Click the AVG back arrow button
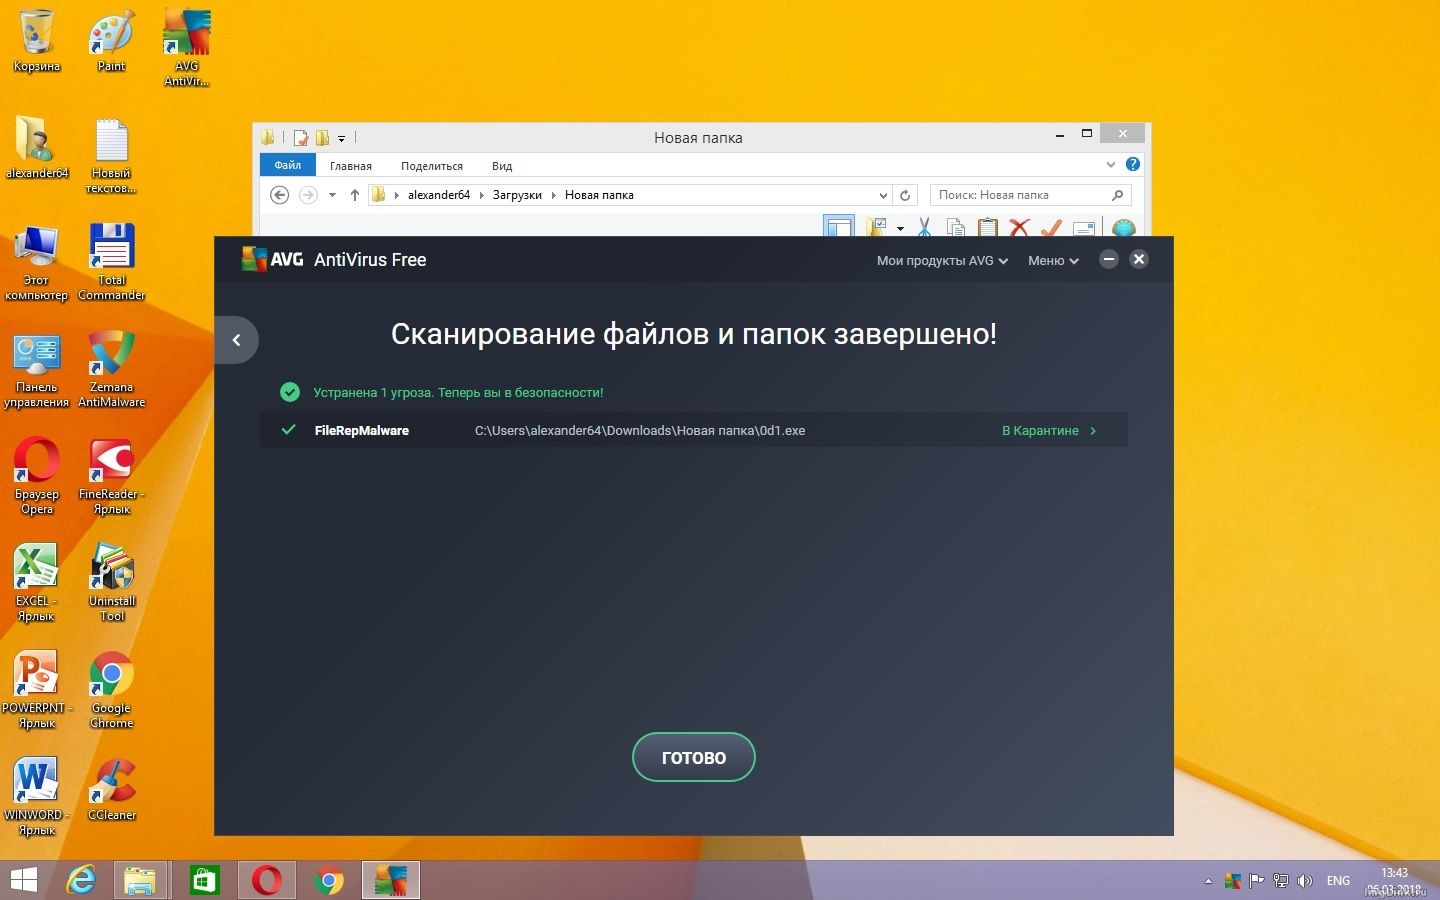The image size is (1440, 900). click(237, 340)
